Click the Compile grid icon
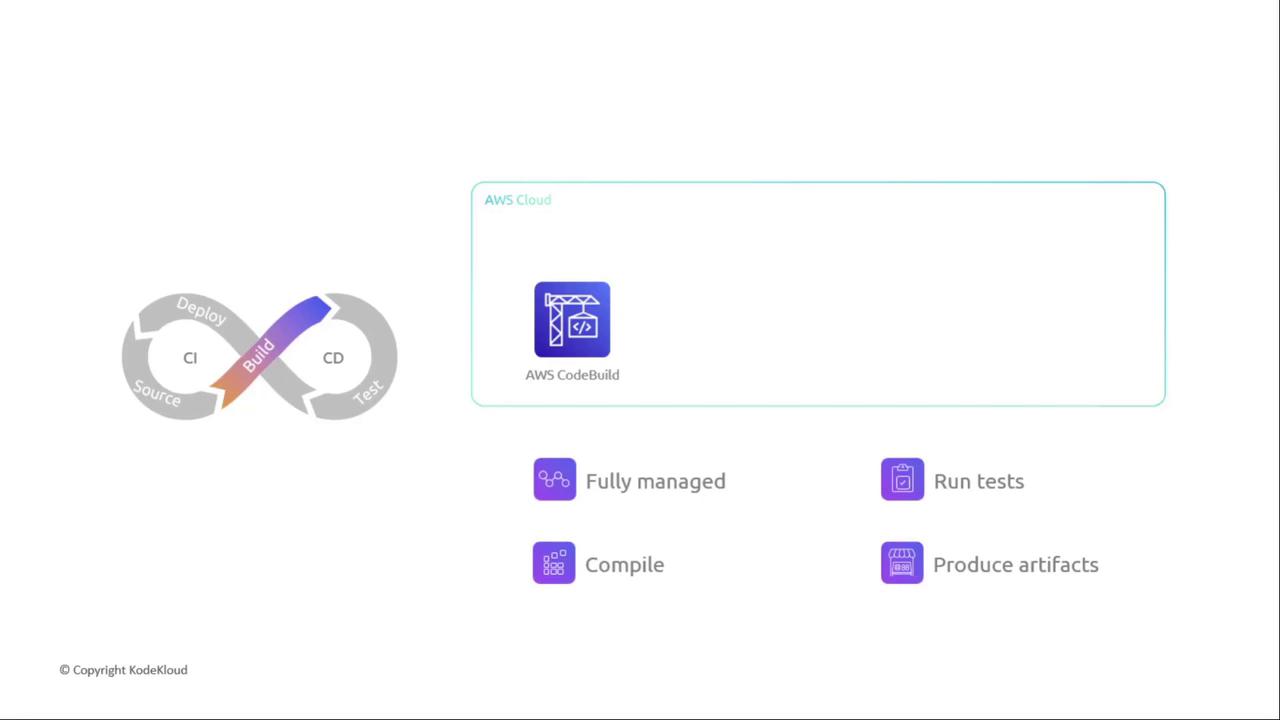This screenshot has width=1280, height=720. [x=554, y=563]
